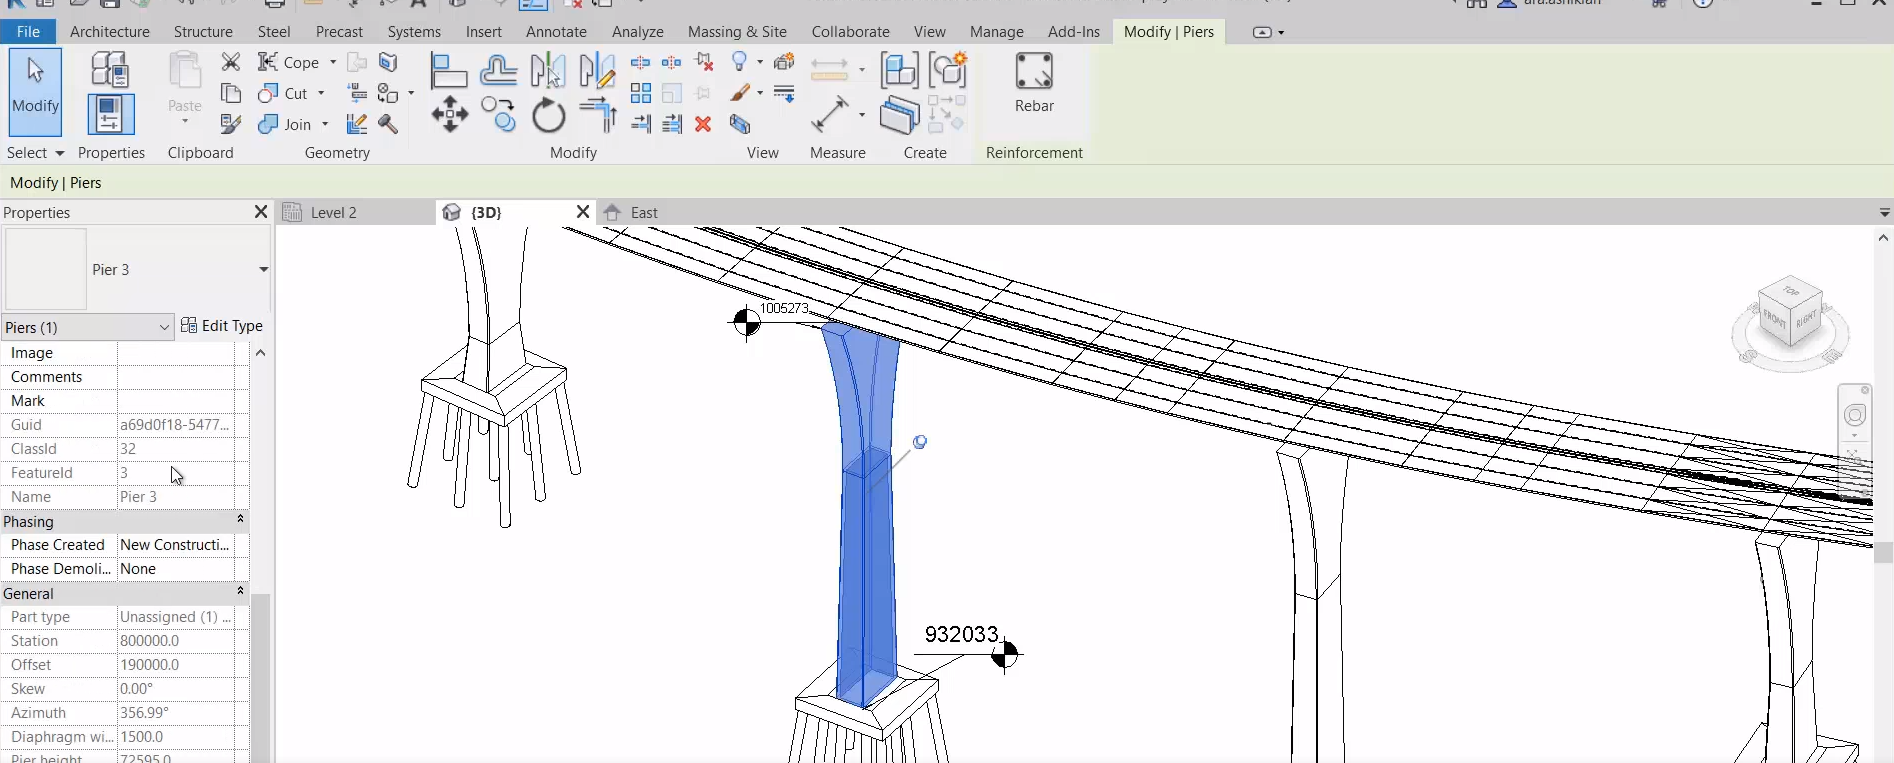Click the Offset tool icon

(x=498, y=72)
